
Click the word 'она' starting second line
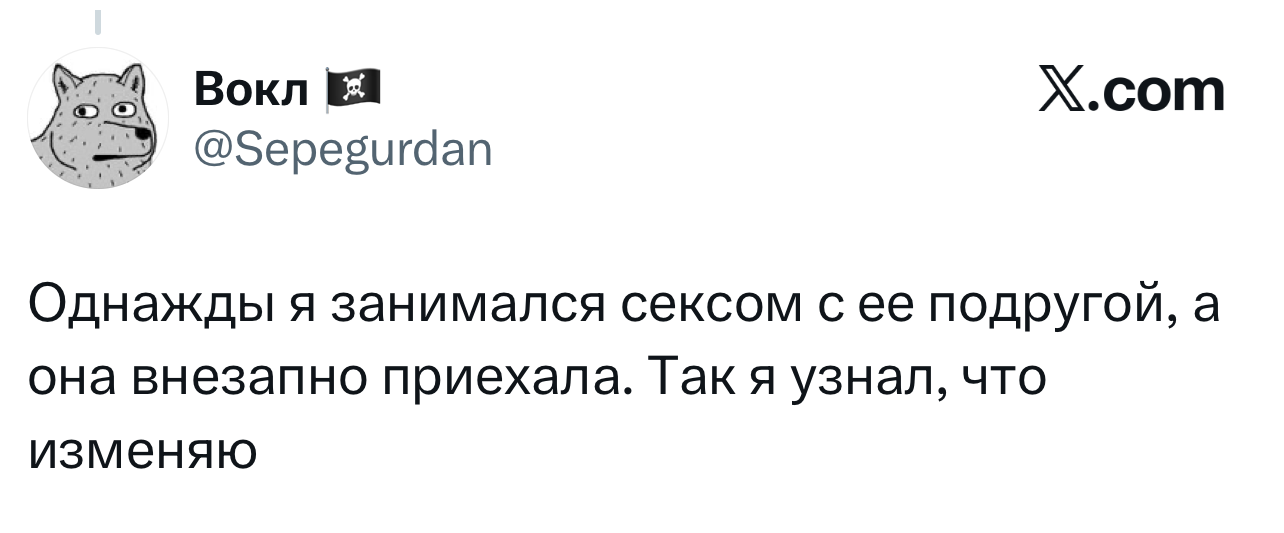pos(73,381)
